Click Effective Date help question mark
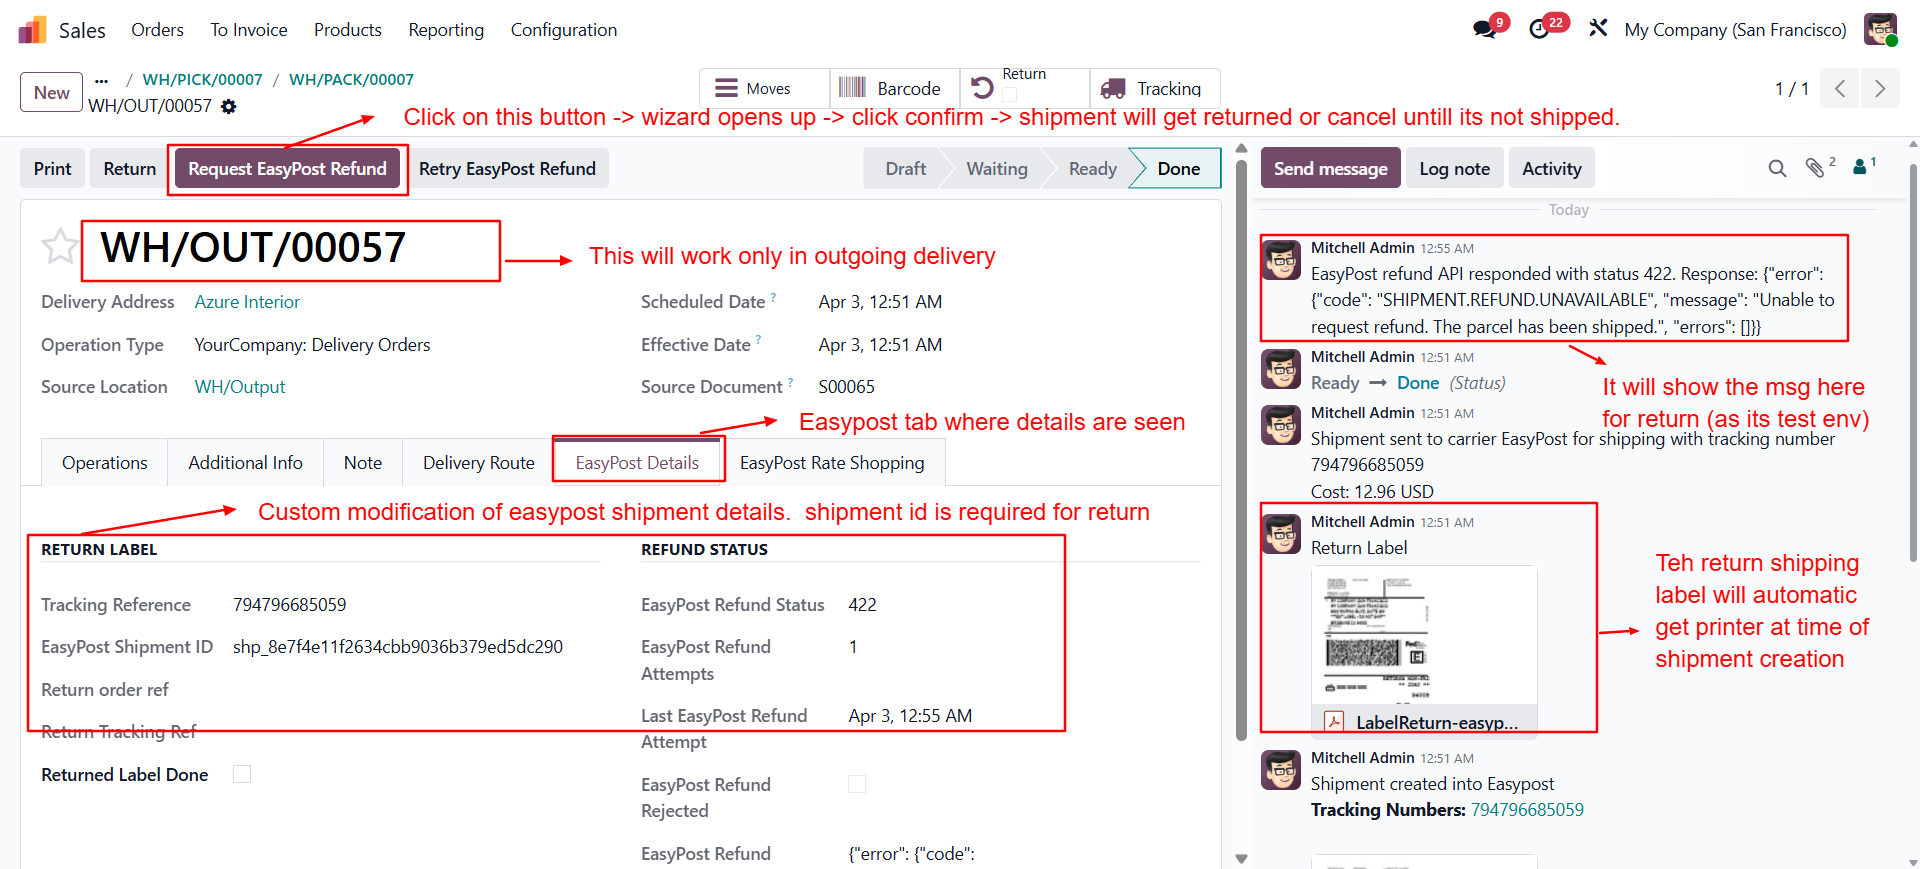Image resolution: width=1920 pixels, height=869 pixels. [x=758, y=340]
